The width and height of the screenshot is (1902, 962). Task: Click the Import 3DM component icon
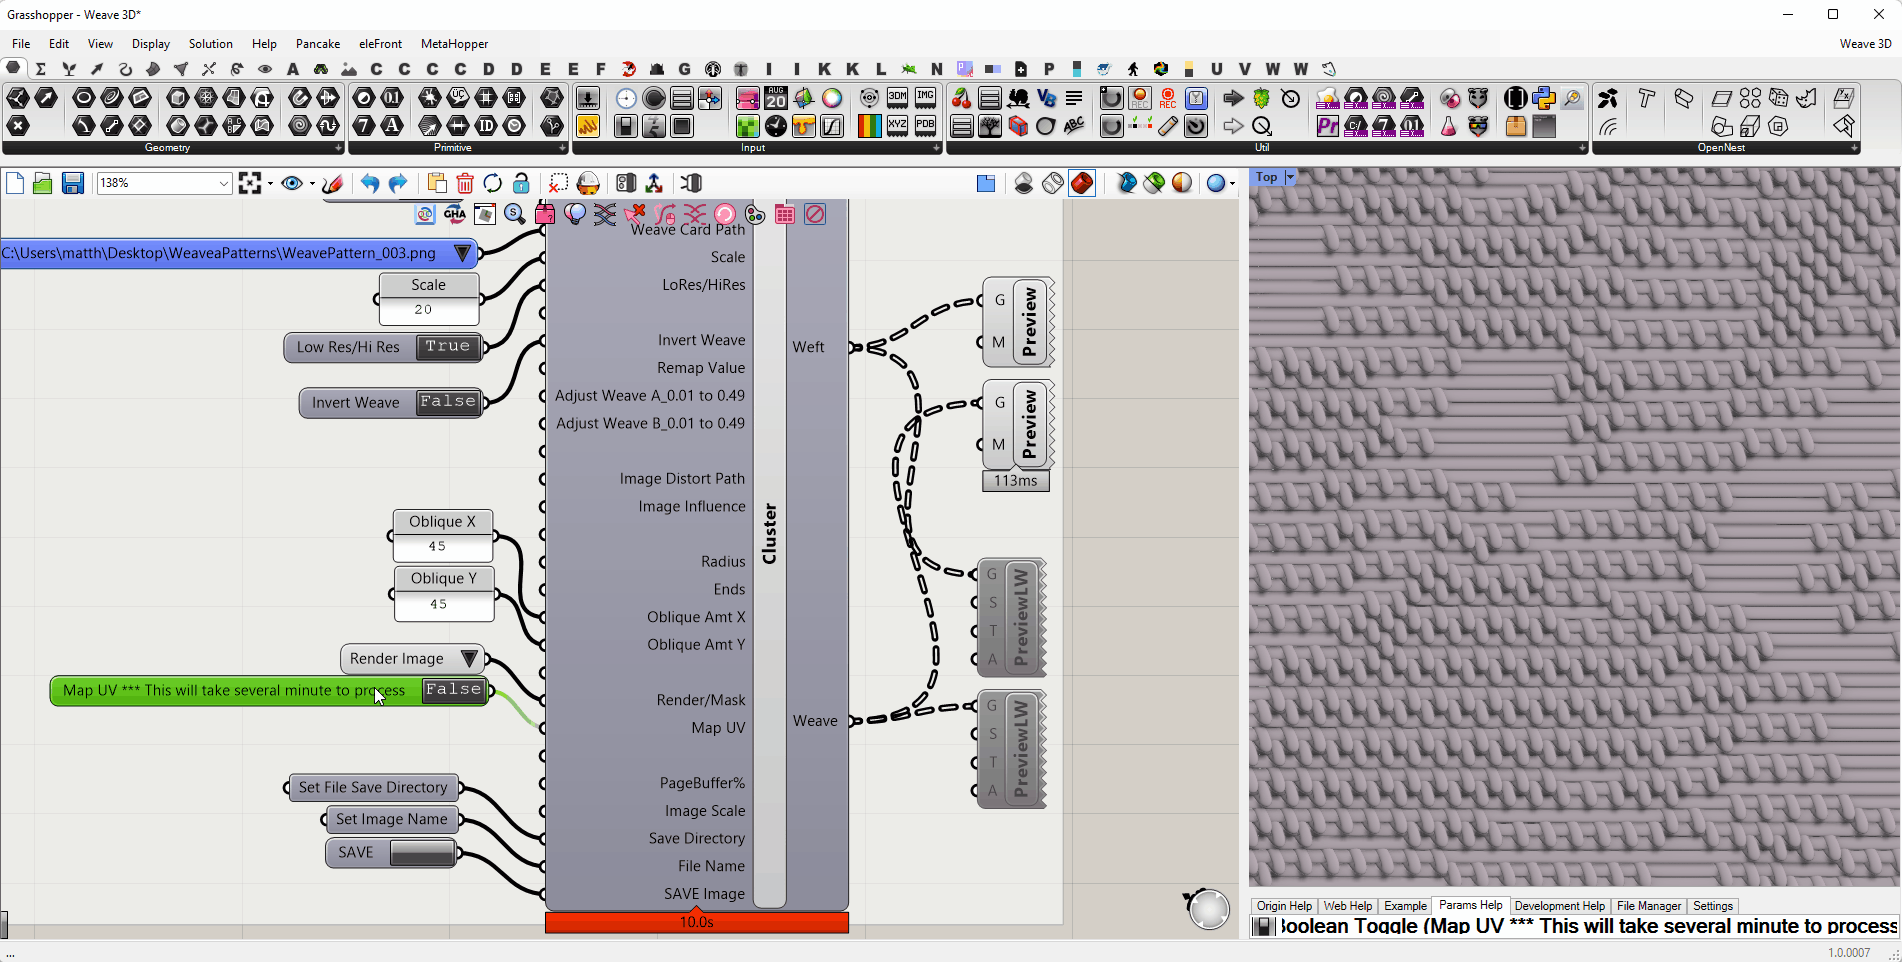pyautogui.click(x=897, y=98)
